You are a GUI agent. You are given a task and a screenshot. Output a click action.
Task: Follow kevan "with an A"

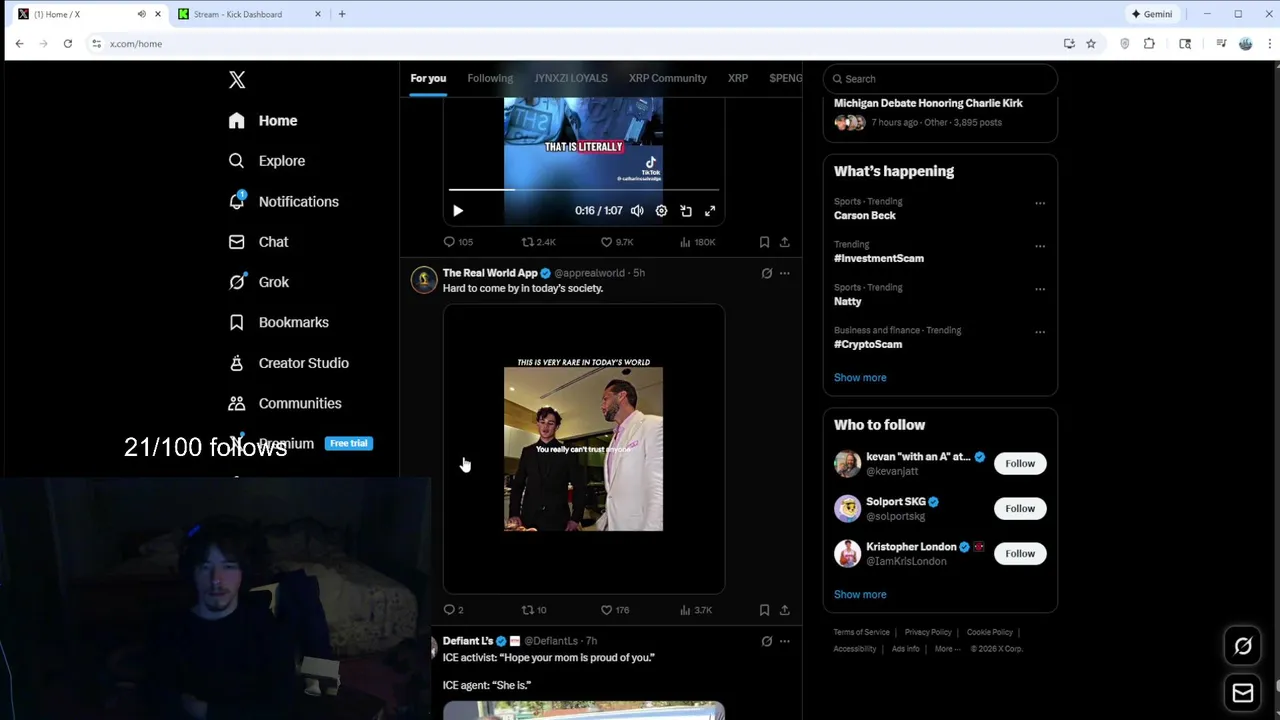[x=1020, y=463]
